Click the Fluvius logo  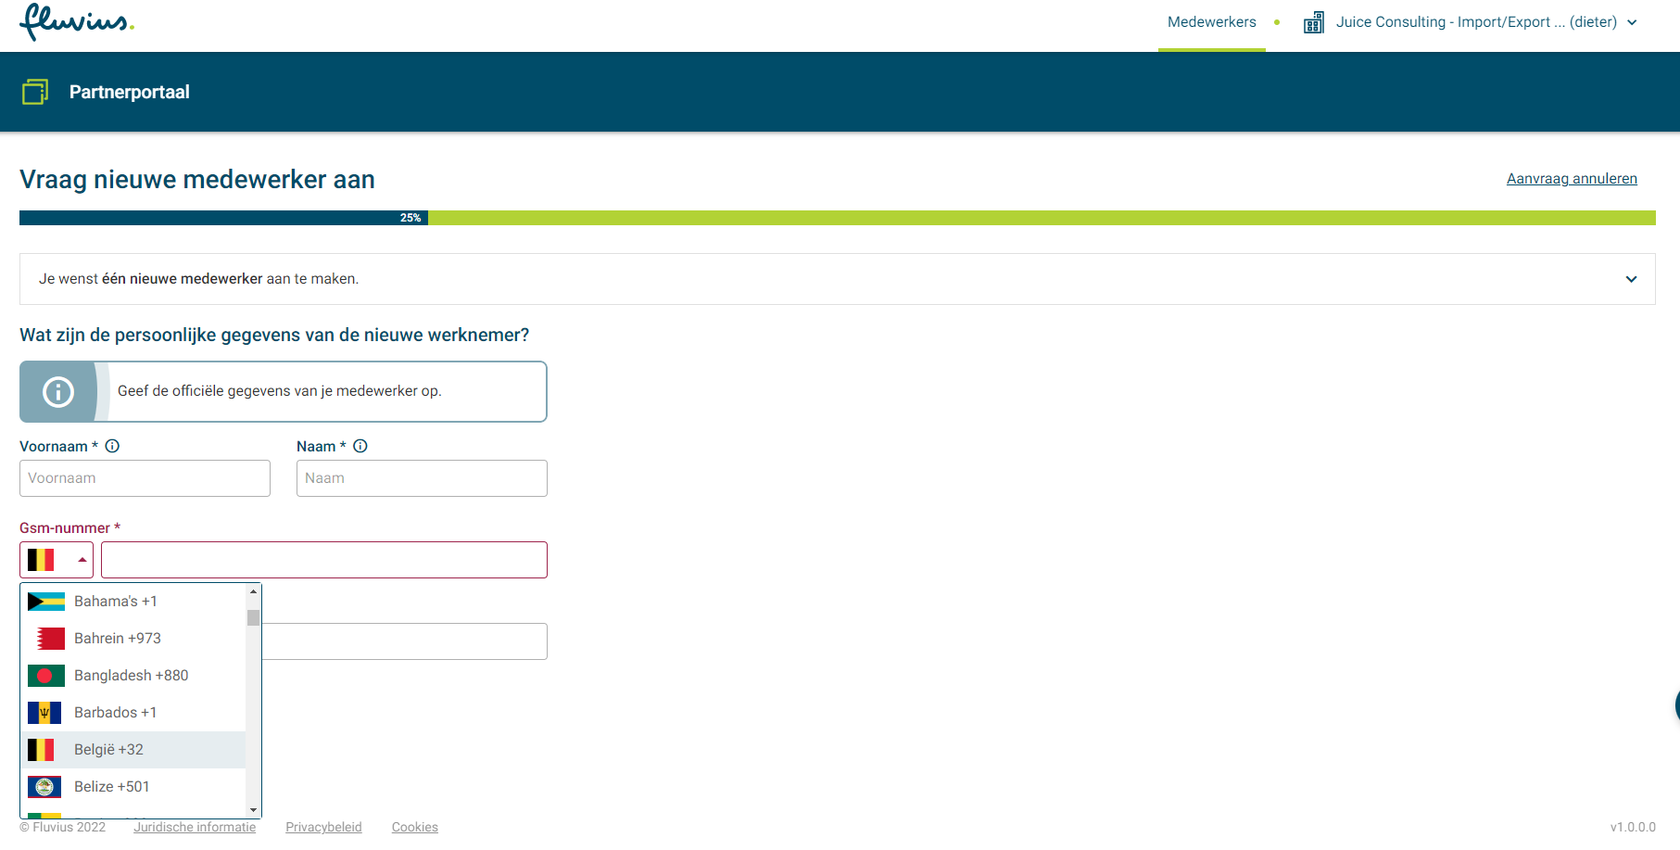click(76, 22)
